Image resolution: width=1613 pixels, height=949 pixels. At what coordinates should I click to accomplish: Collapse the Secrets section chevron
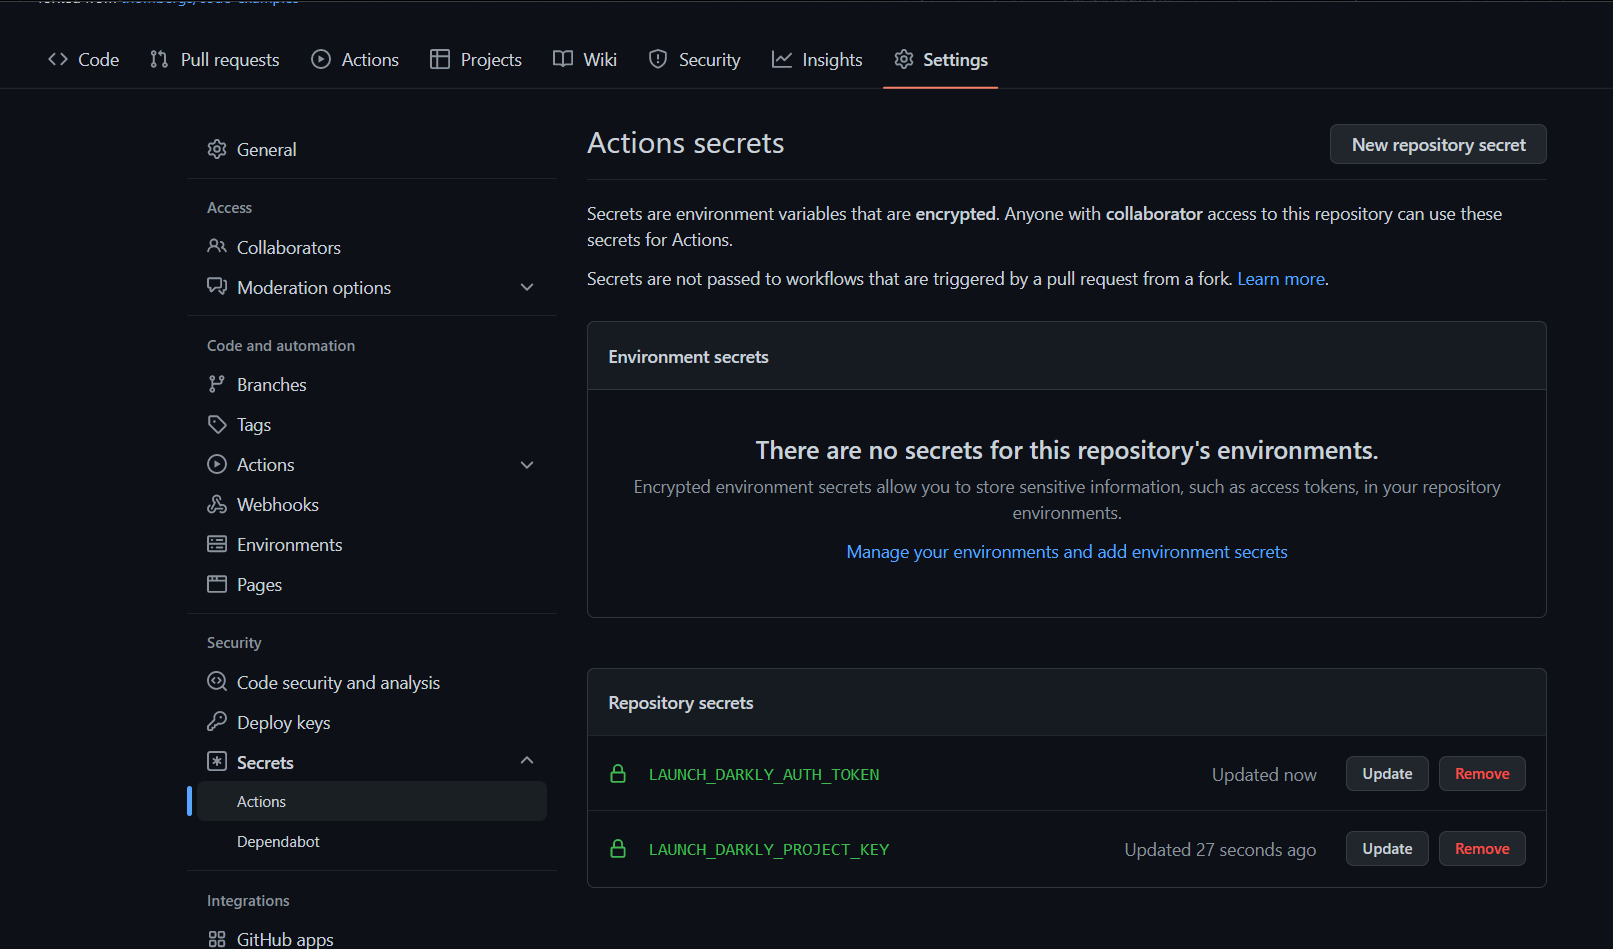[527, 761]
